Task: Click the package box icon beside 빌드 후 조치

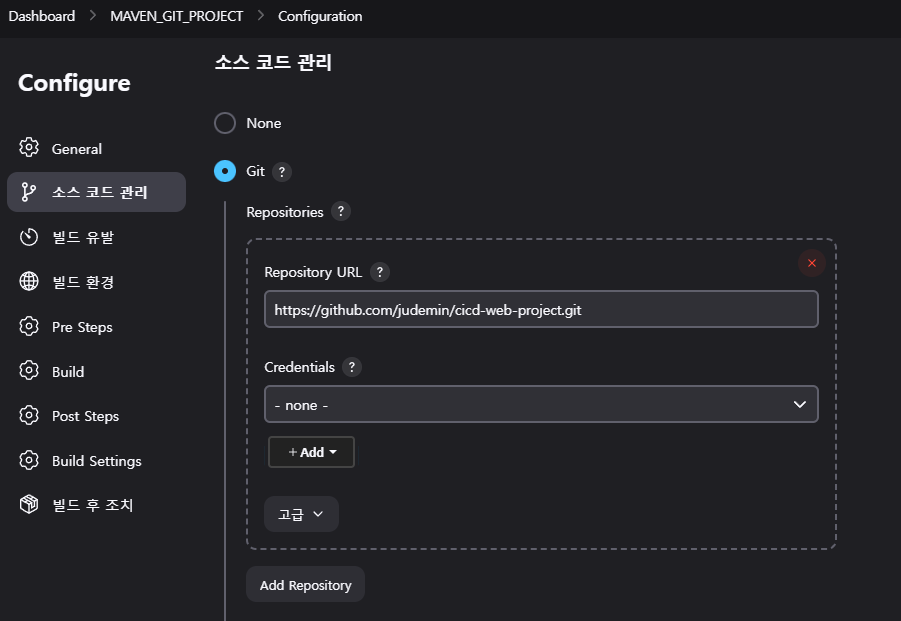Action: (x=29, y=504)
